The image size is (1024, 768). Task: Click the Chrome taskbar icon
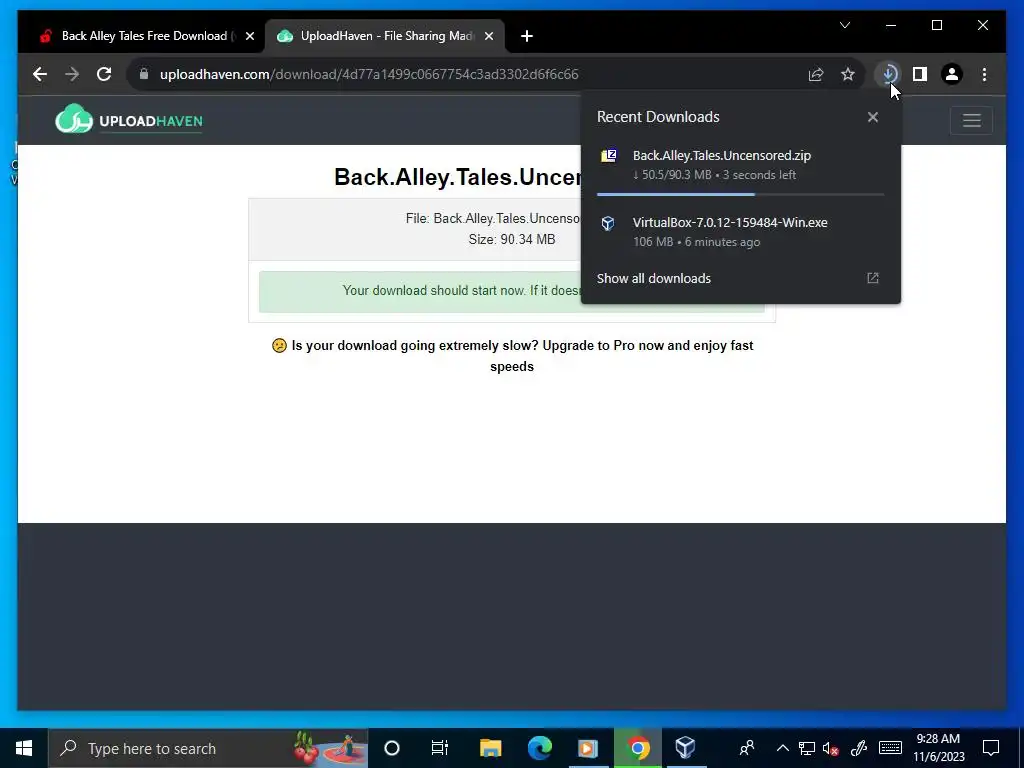pos(637,748)
